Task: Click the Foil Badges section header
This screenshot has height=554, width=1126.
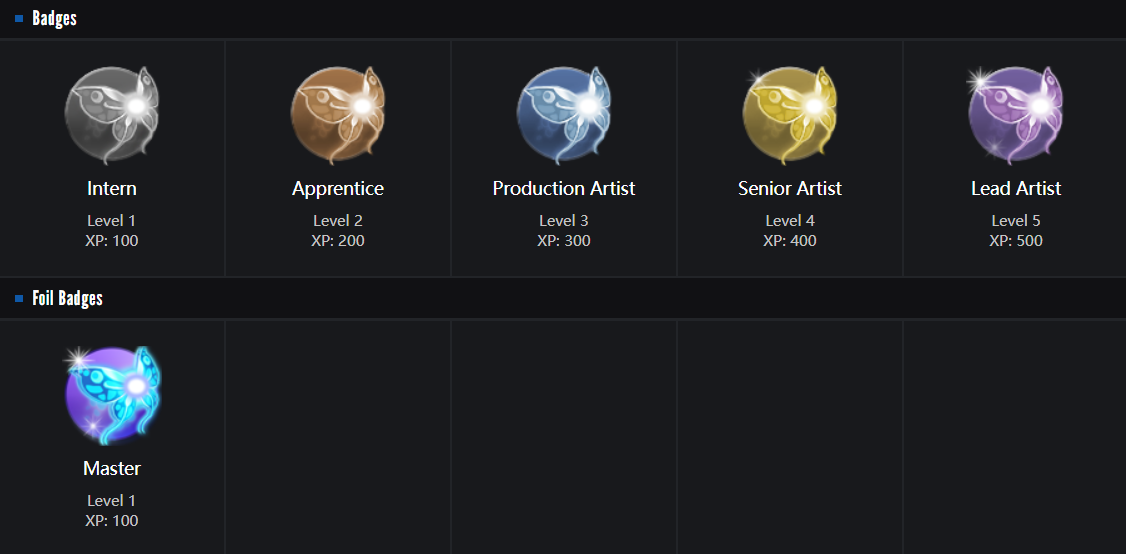Action: (x=67, y=298)
